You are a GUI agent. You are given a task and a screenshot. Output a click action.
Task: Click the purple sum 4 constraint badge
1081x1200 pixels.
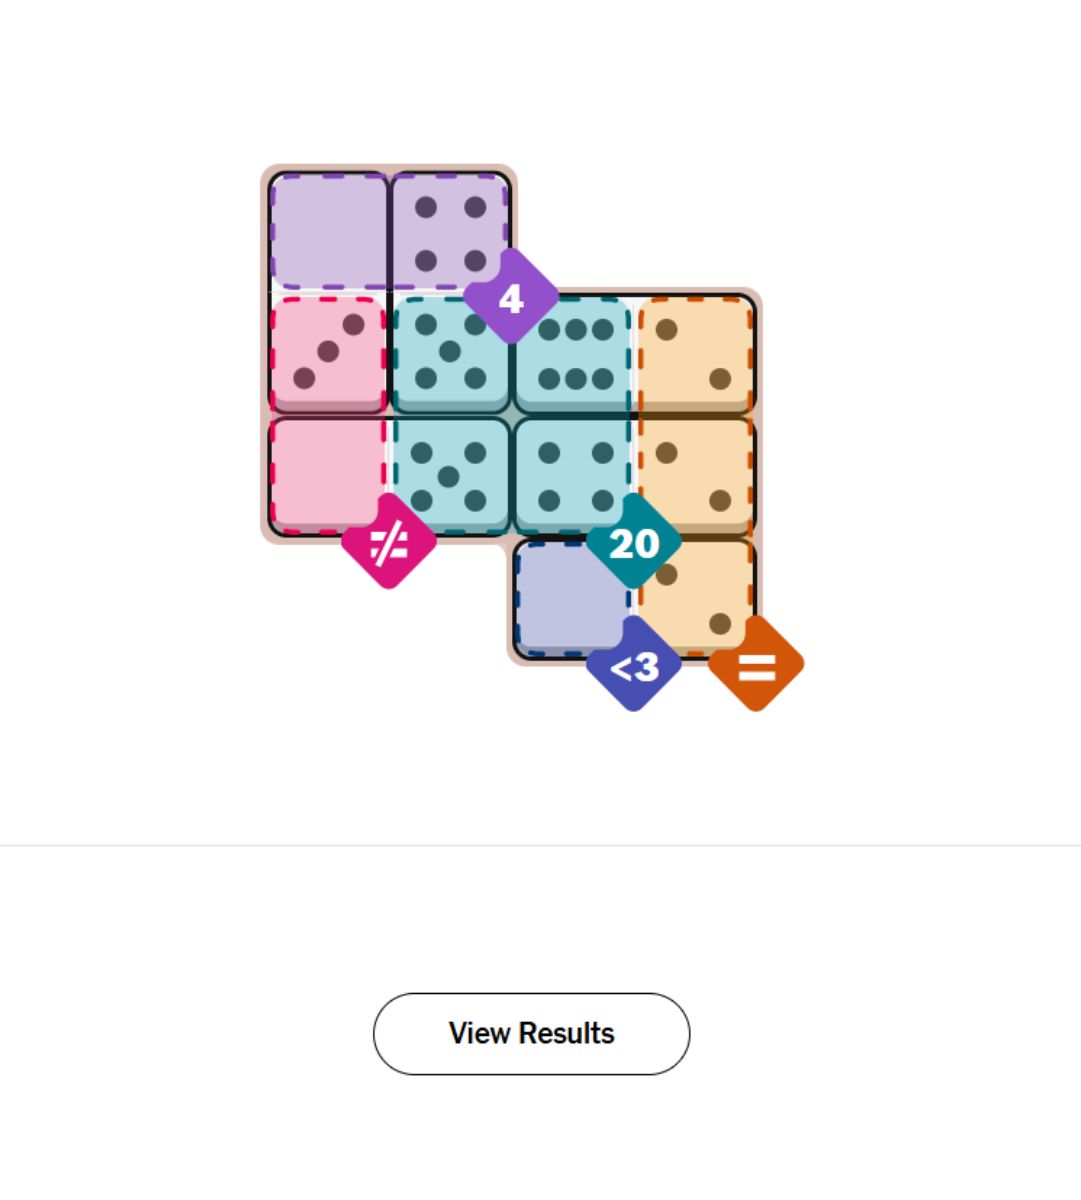(510, 298)
